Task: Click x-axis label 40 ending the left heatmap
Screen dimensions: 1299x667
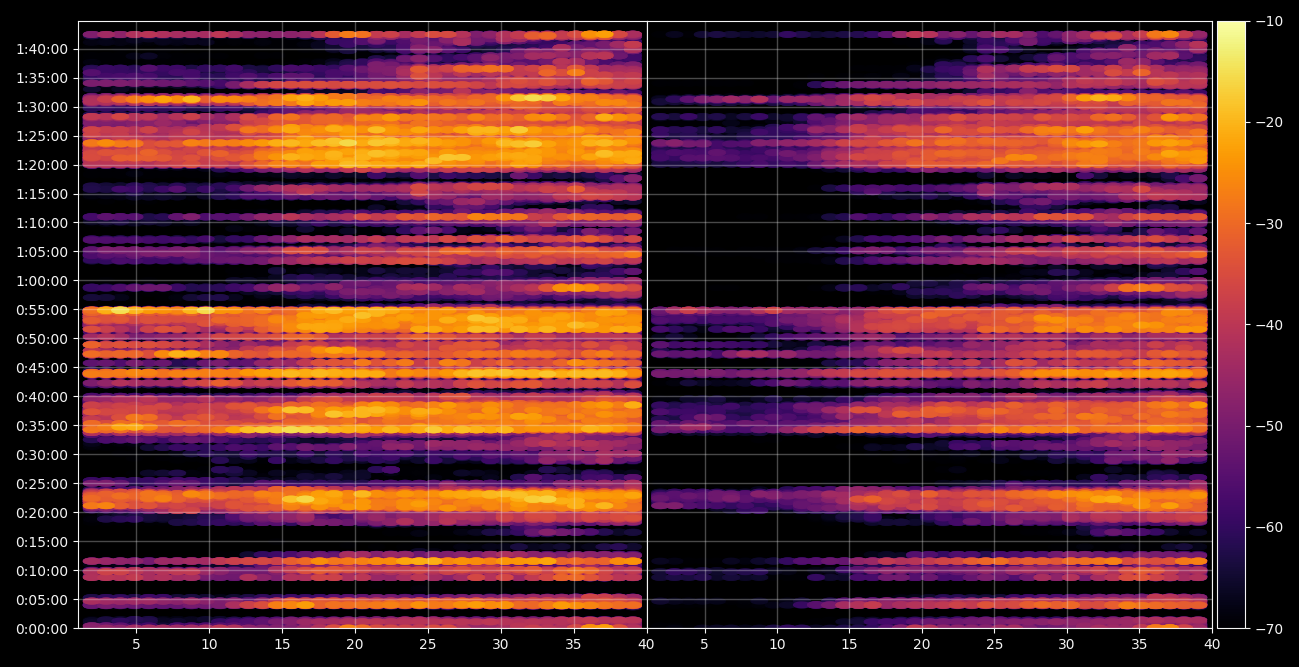Action: (646, 645)
